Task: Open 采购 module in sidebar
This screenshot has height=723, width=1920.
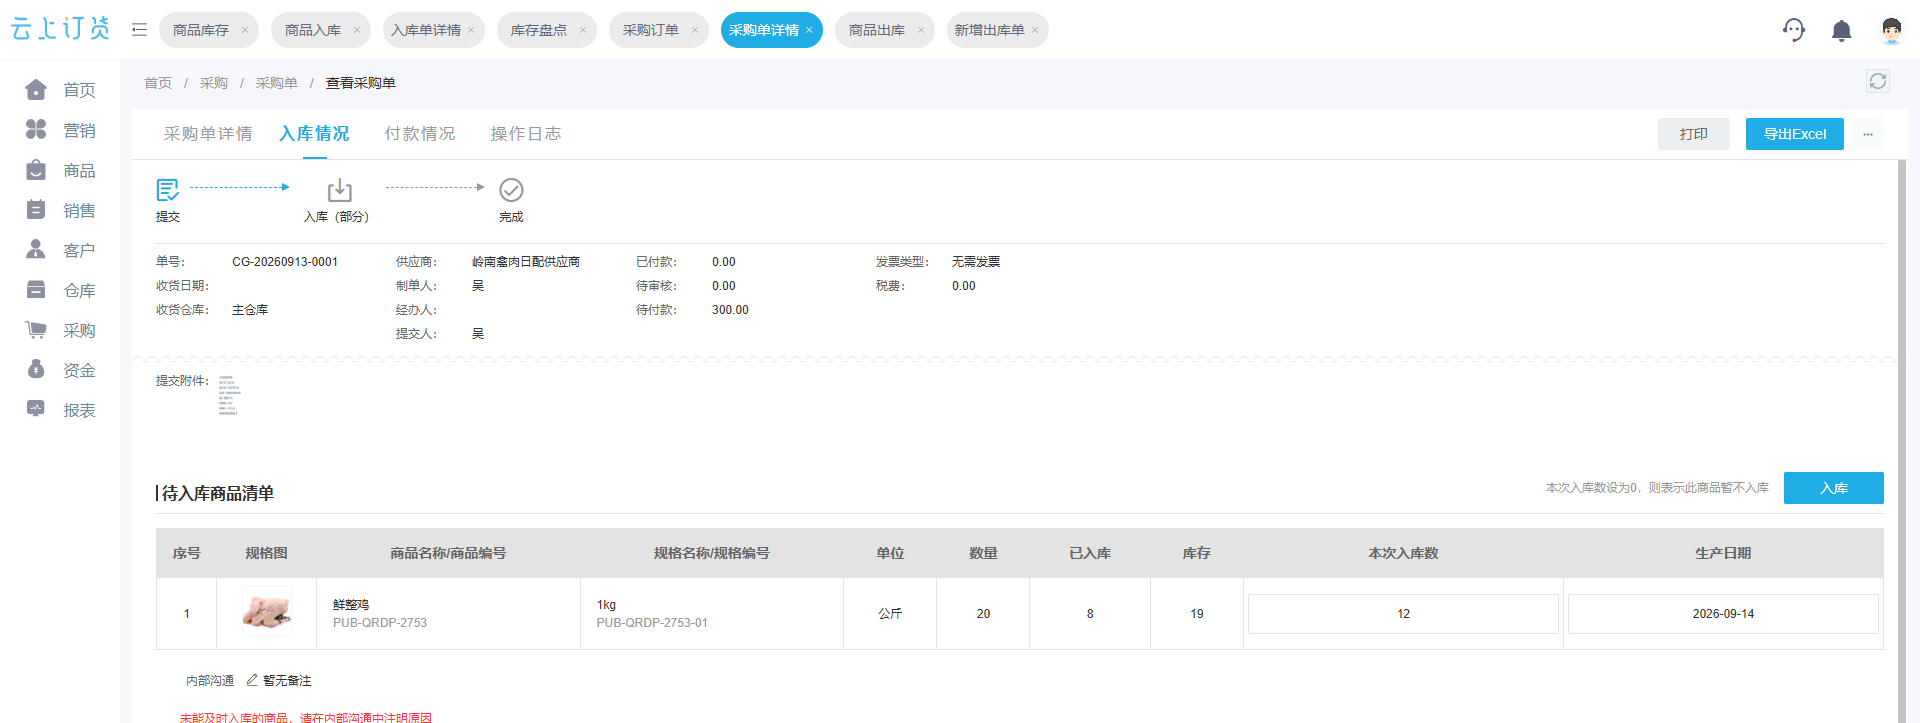Action: (x=60, y=330)
